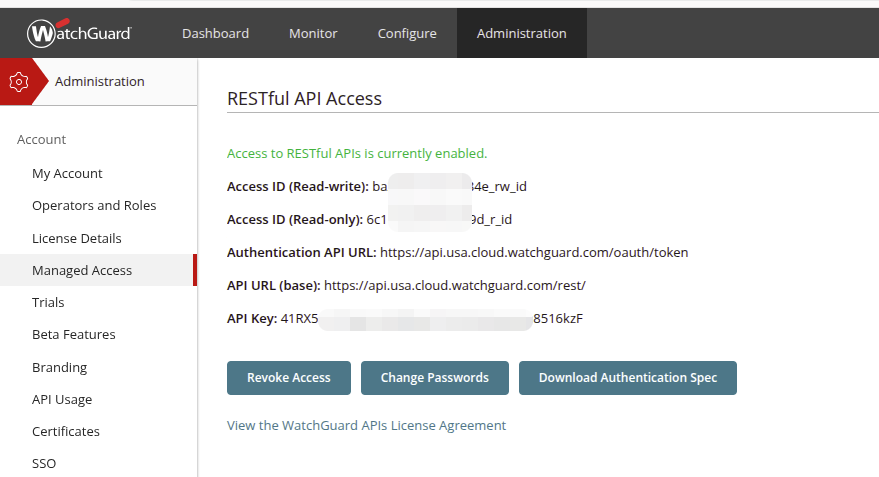Go to Branding settings
Screen dimensions: 879x477
(59, 368)
